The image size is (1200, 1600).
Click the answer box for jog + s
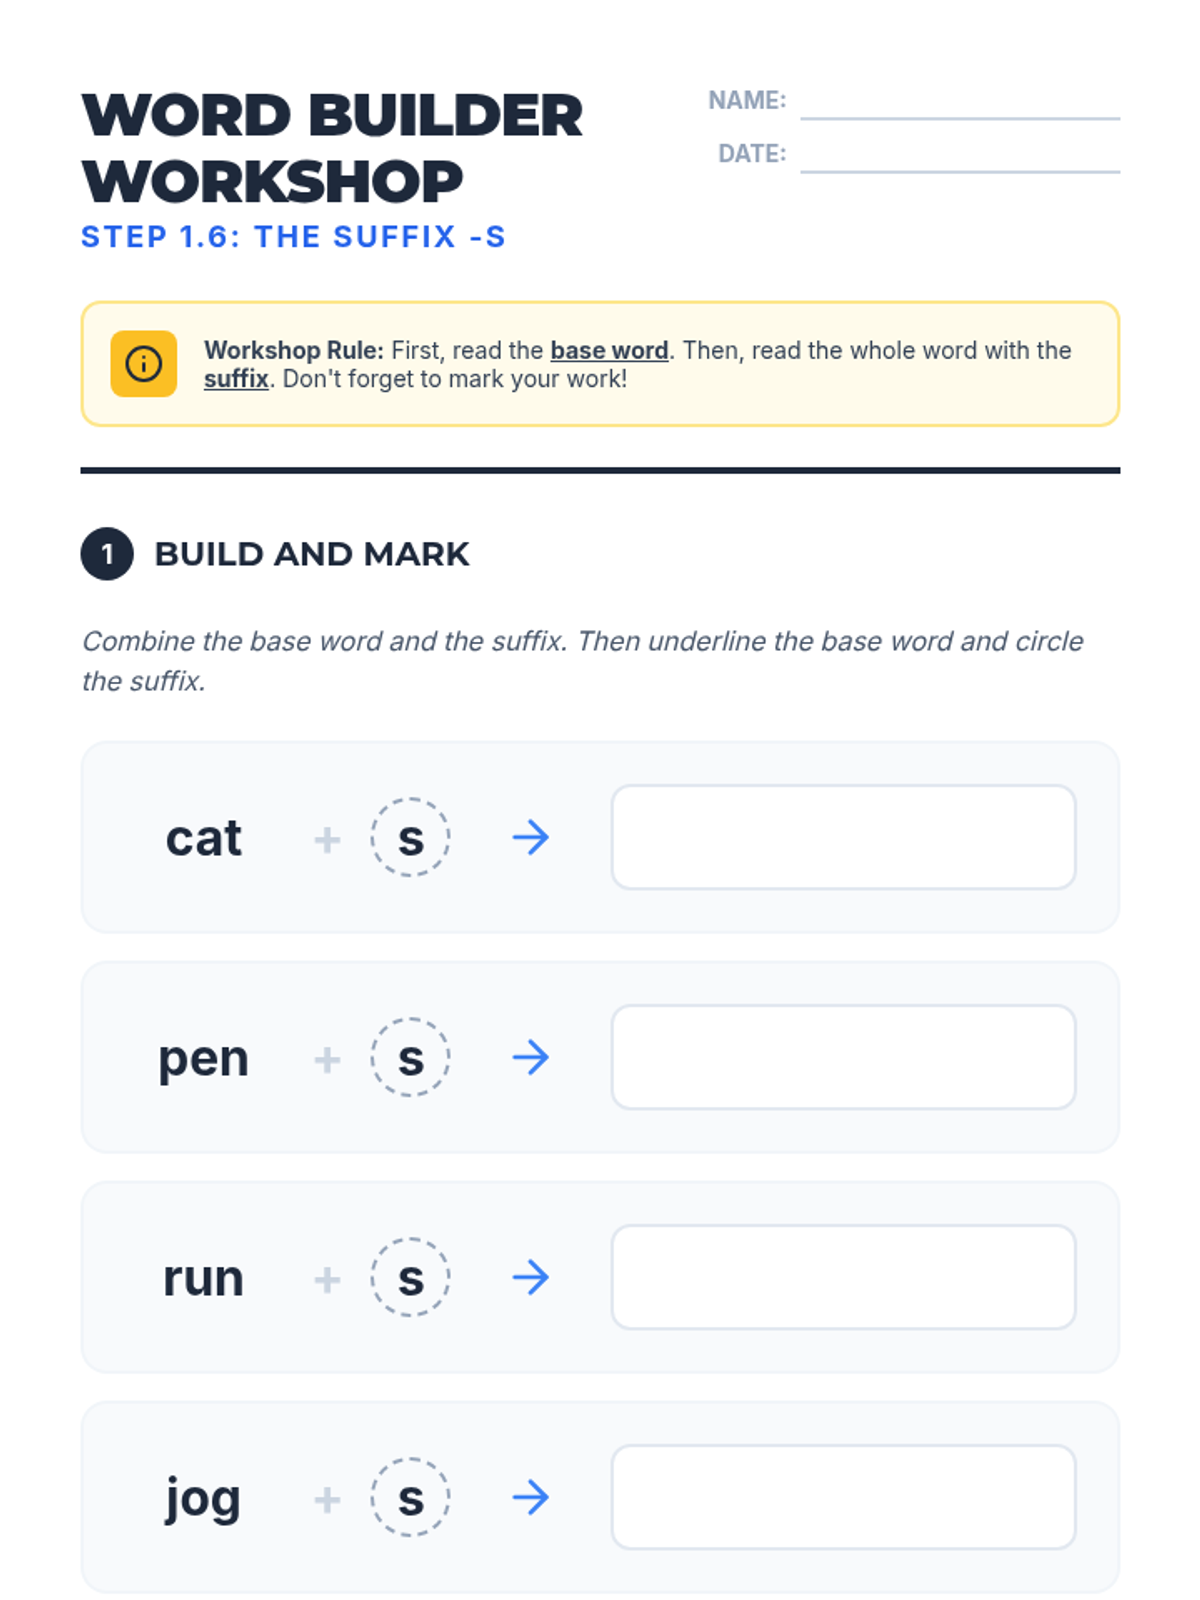click(844, 1497)
